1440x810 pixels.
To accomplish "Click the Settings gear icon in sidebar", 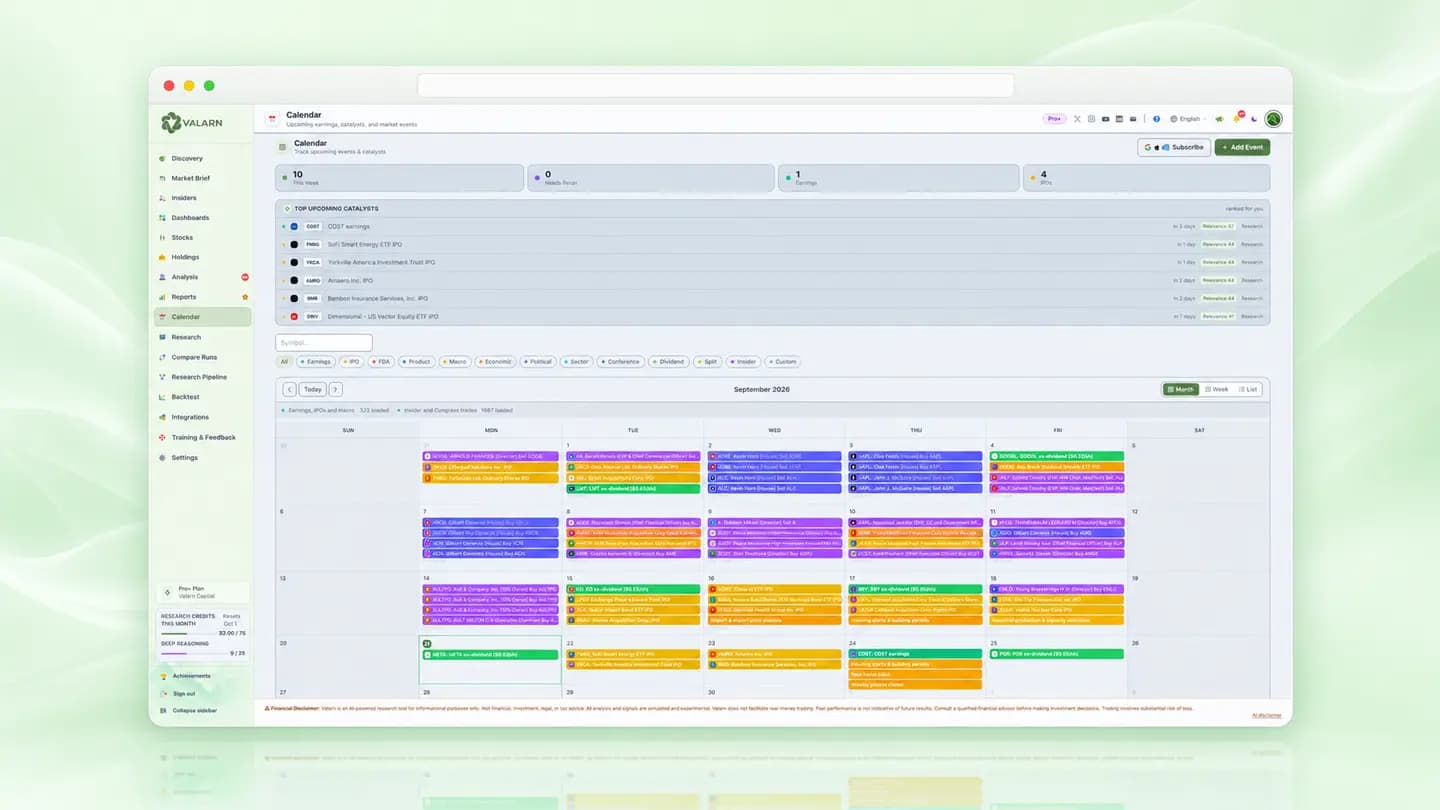I will 162,457.
